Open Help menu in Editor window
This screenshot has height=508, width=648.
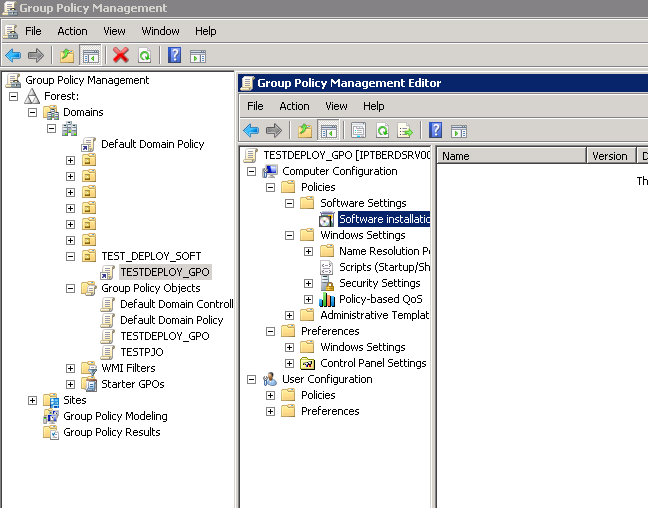point(374,106)
